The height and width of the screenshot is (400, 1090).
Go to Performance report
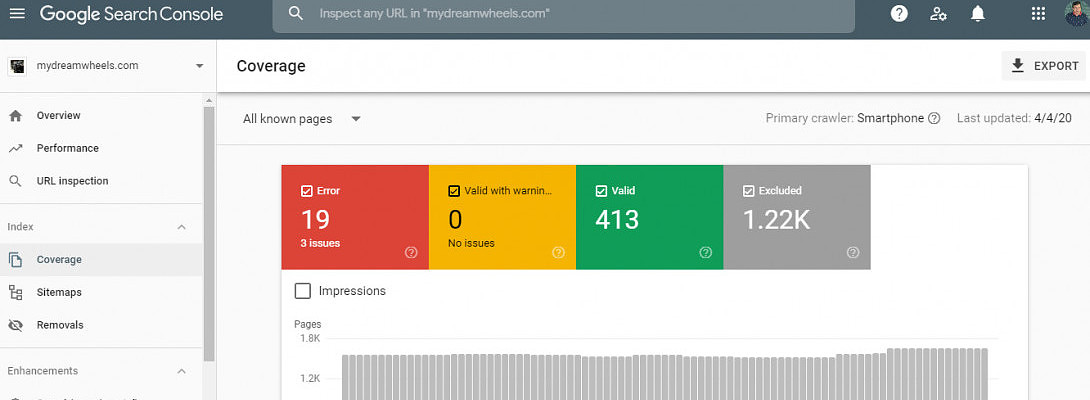point(67,148)
